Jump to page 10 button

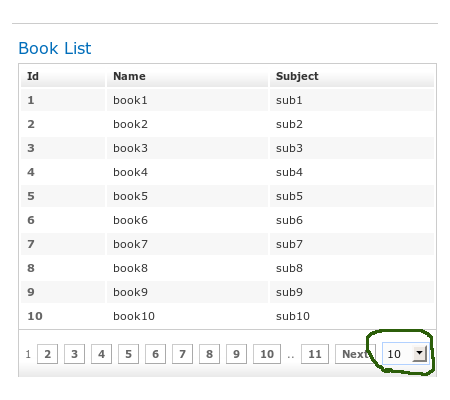coord(267,354)
